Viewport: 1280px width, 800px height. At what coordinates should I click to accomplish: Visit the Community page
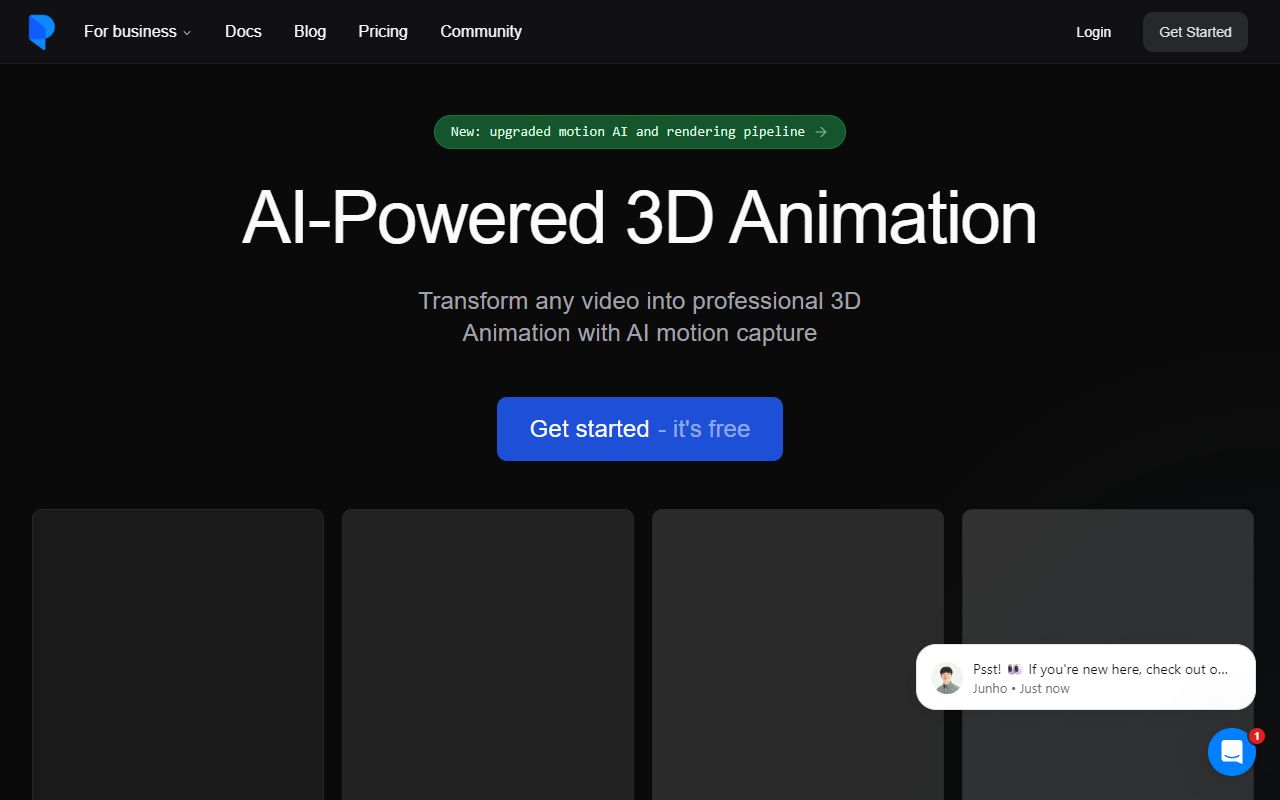pyautogui.click(x=481, y=31)
